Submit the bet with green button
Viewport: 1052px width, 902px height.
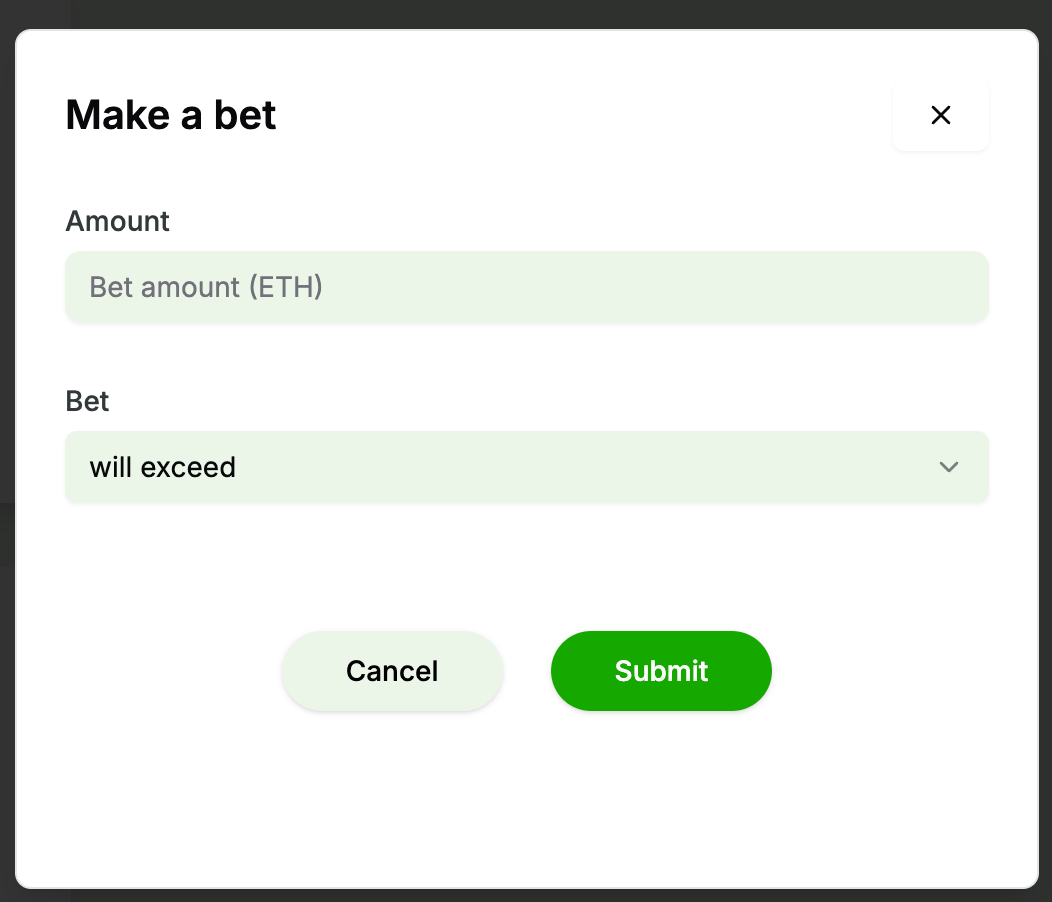[661, 670]
